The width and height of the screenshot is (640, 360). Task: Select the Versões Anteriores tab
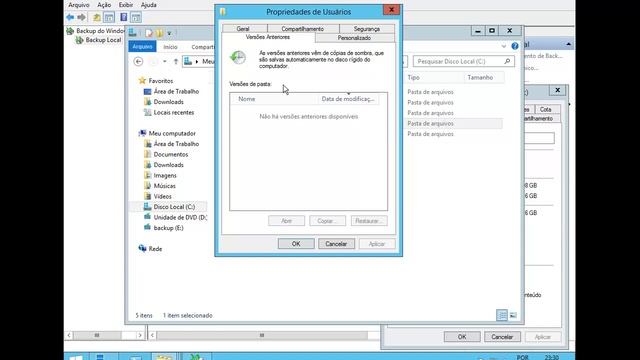268,37
